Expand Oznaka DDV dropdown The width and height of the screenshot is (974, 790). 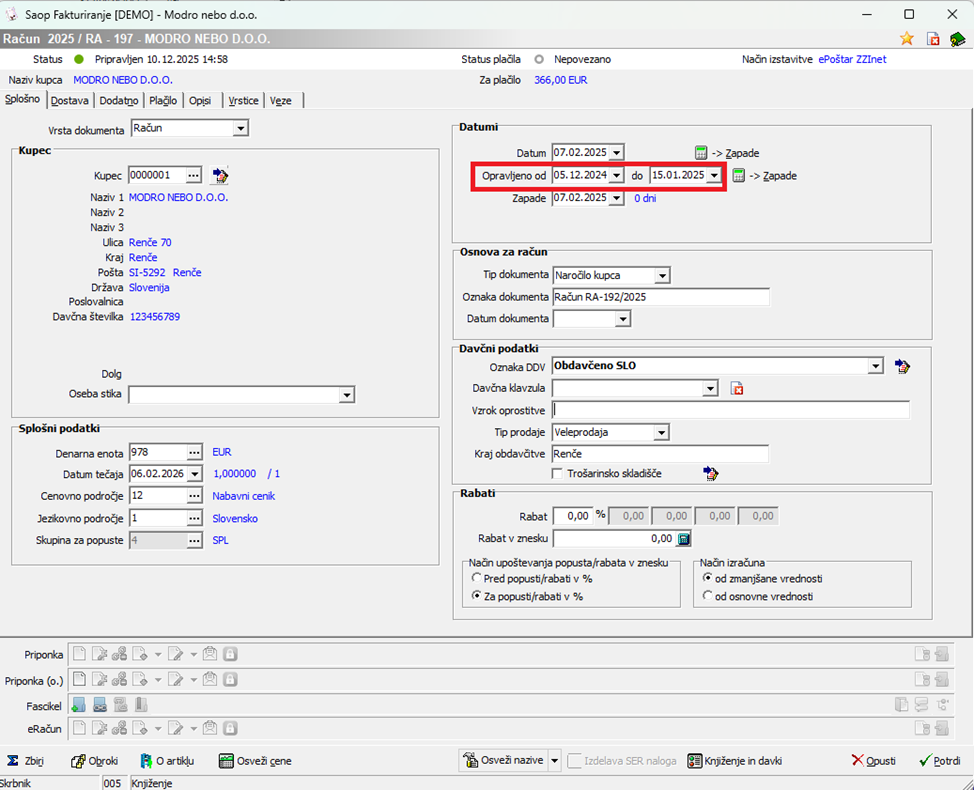pos(875,366)
